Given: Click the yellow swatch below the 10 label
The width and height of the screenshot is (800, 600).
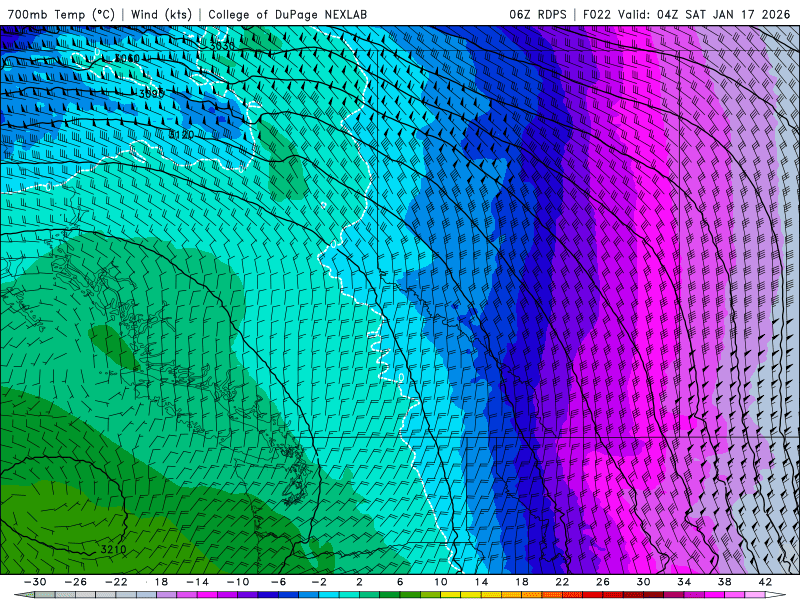Looking at the screenshot, I should coord(451,595).
